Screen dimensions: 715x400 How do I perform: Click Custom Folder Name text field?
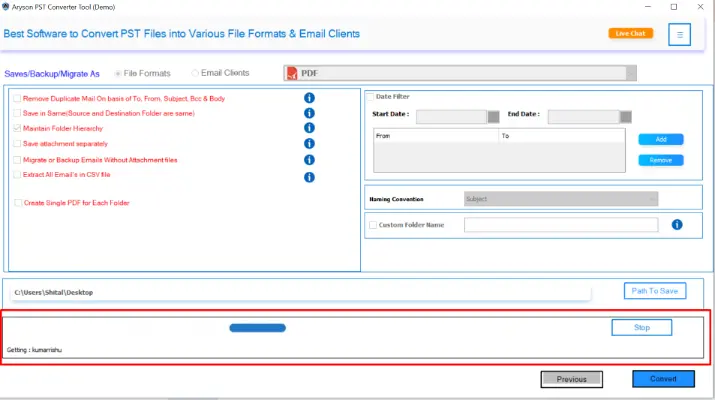pos(561,224)
